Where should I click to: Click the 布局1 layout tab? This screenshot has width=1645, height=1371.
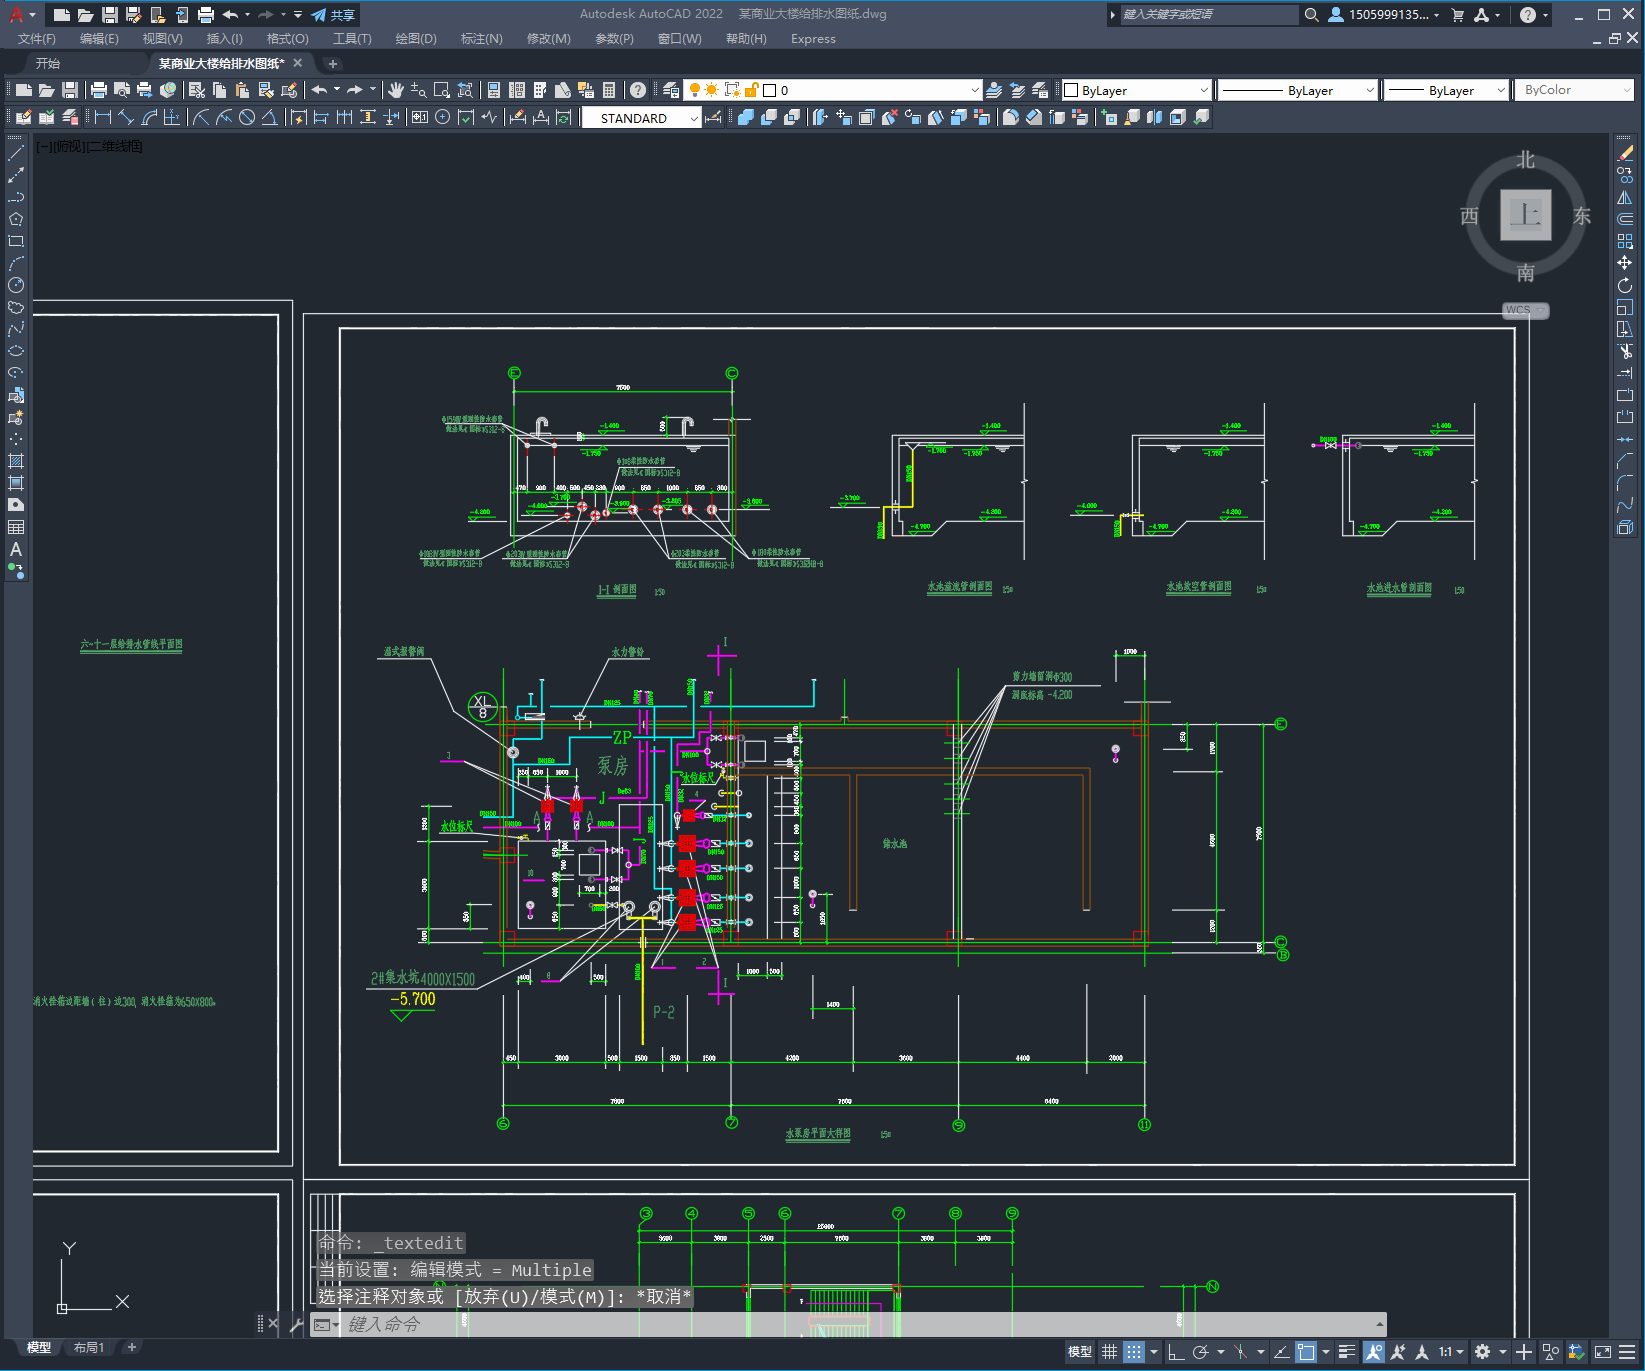tap(89, 1347)
